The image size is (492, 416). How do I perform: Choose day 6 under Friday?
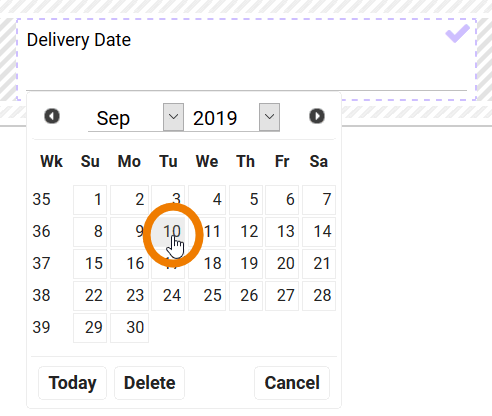pos(282,200)
